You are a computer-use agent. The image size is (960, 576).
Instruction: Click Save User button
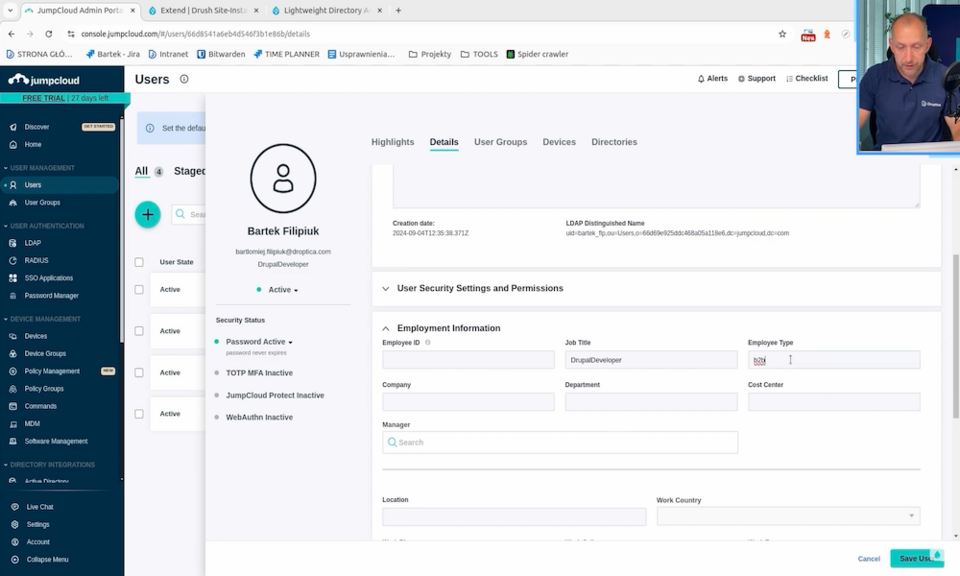tap(917, 558)
